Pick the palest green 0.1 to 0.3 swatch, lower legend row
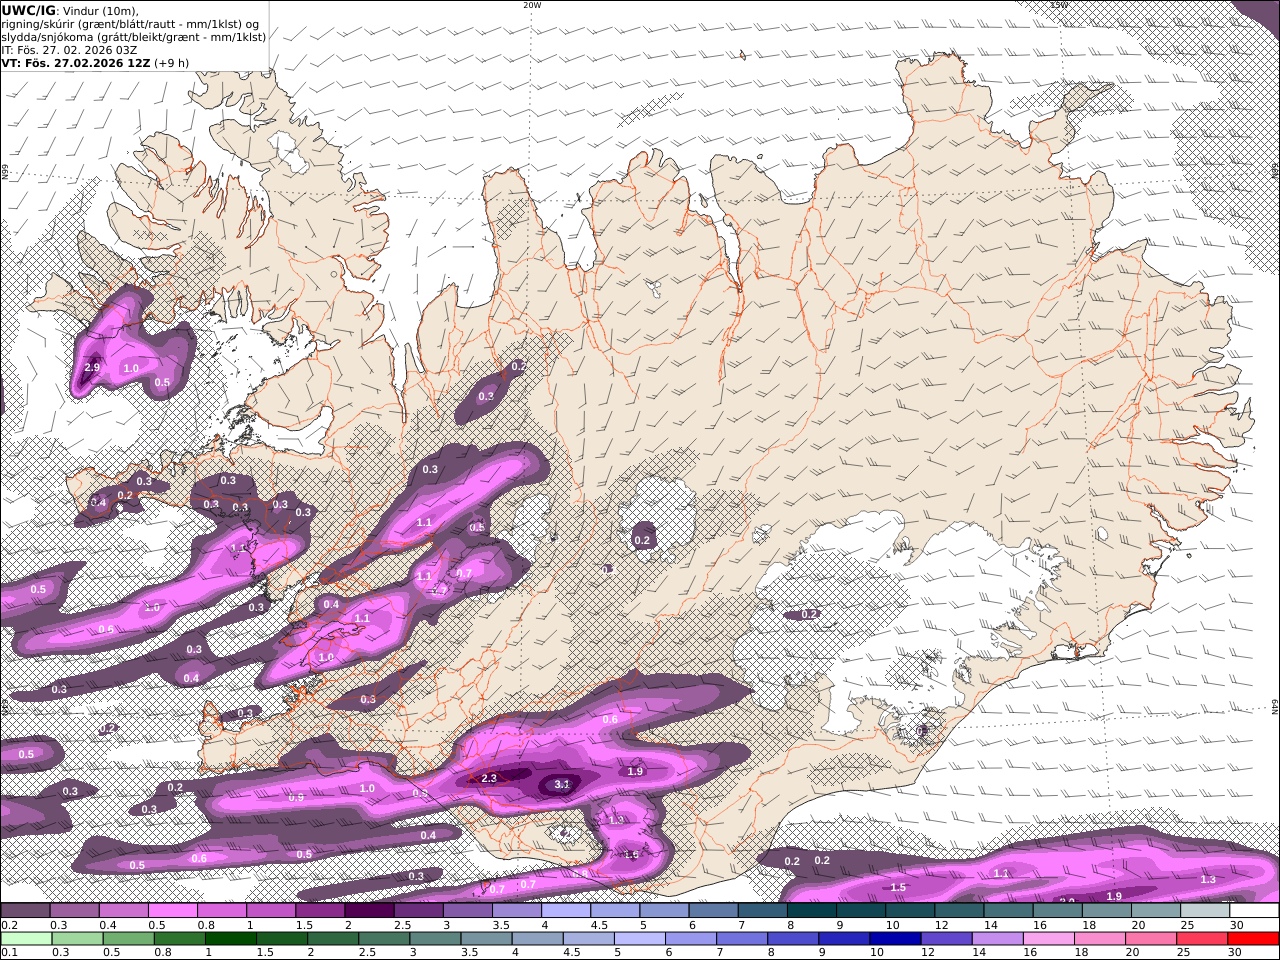 (28, 939)
